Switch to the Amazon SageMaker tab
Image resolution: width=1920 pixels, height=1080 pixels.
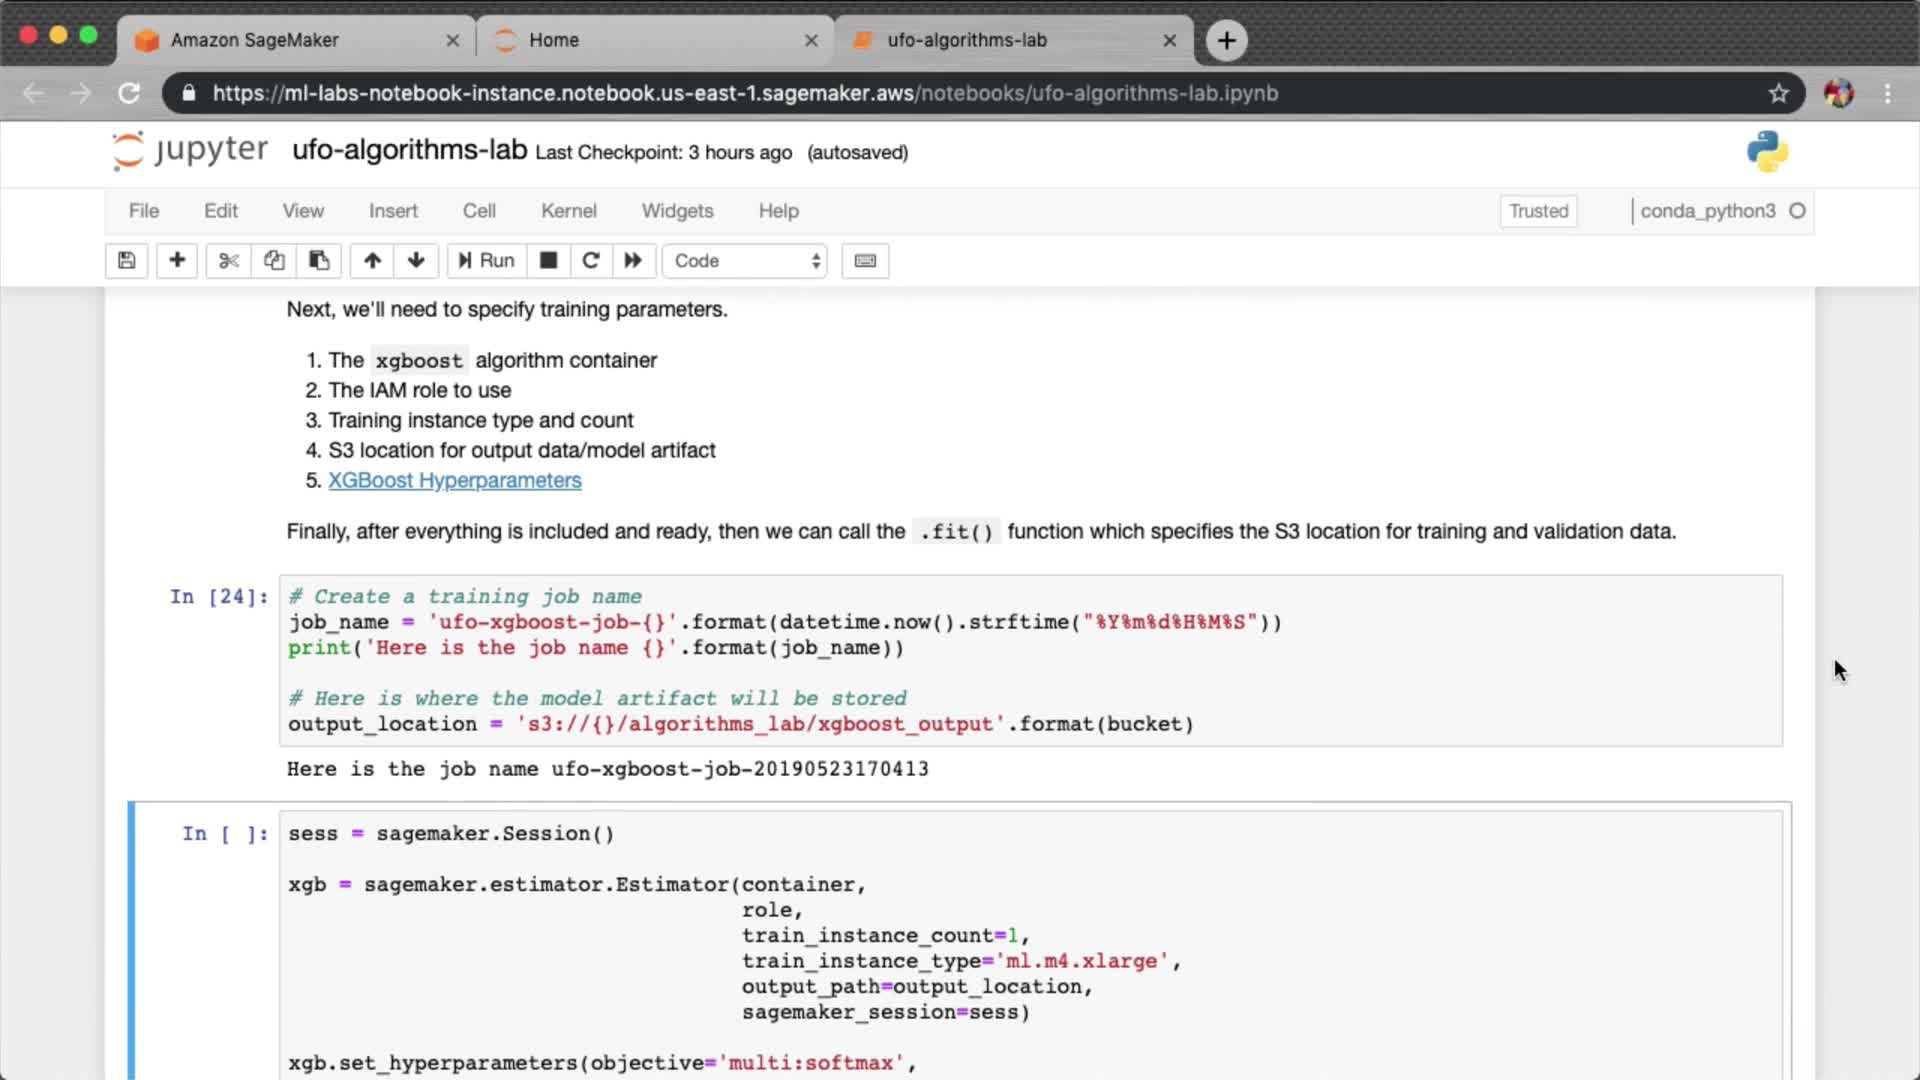255,40
